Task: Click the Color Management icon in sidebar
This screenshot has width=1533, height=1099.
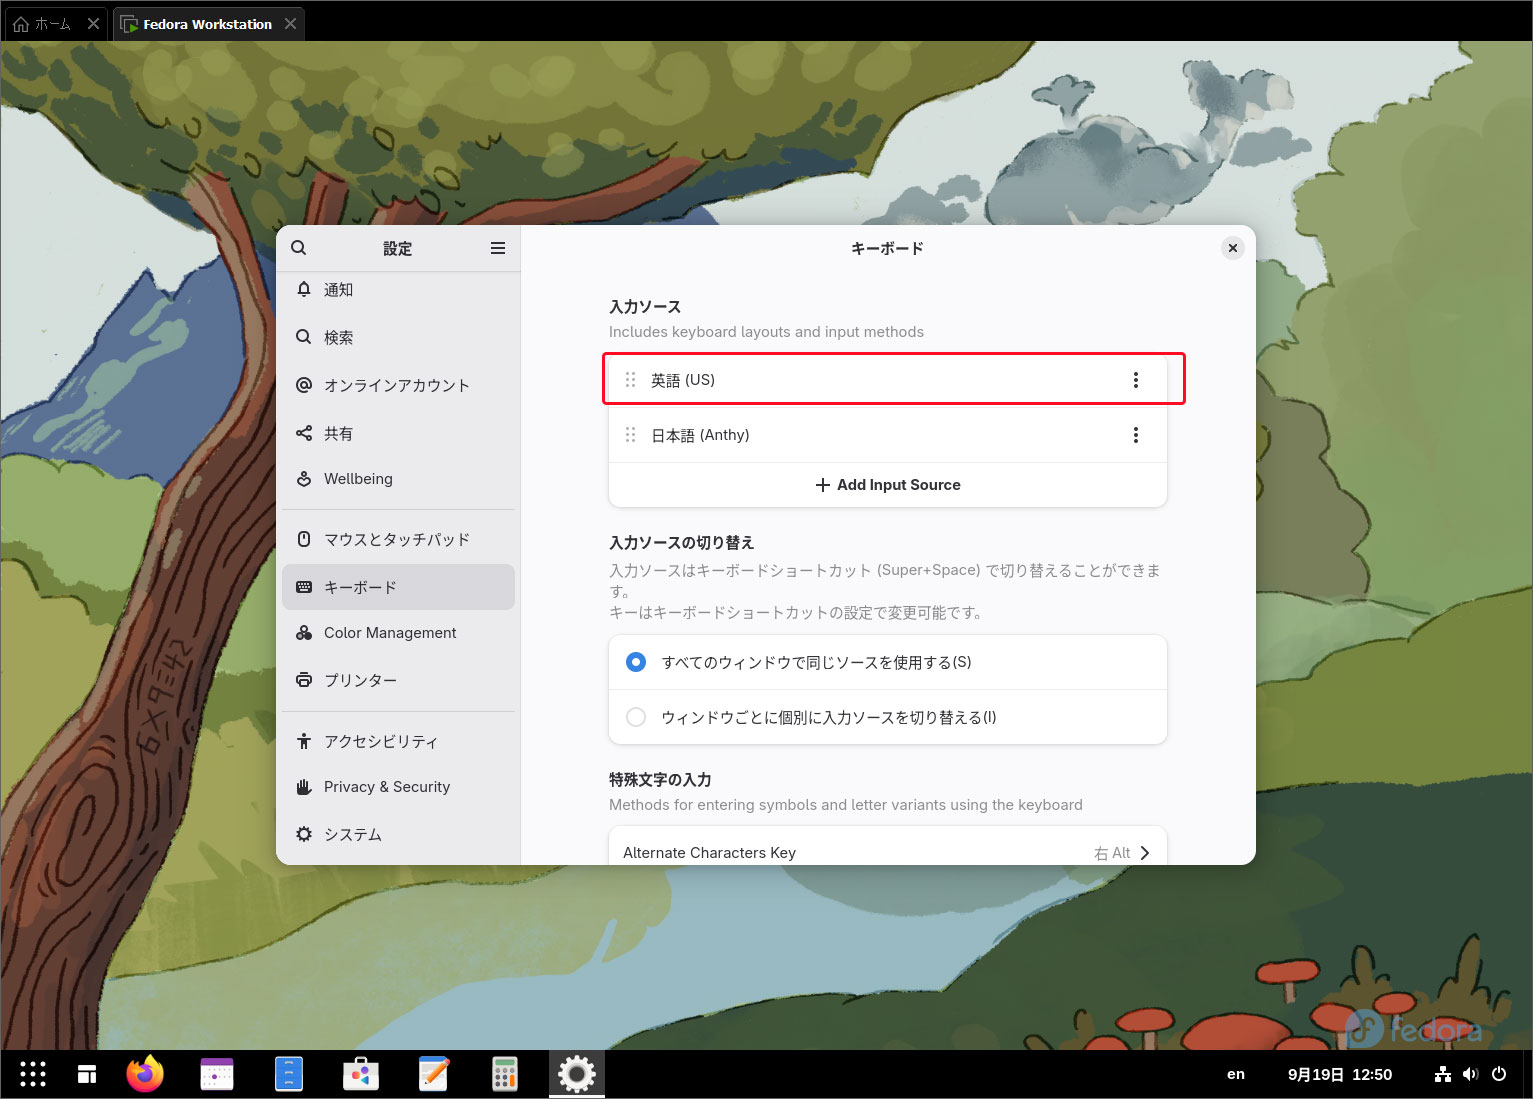Action: pyautogui.click(x=304, y=633)
